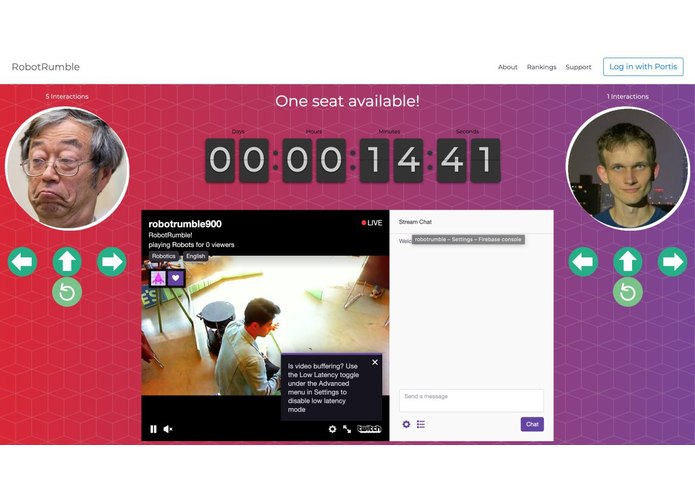Click the English tag
This screenshot has height=494, width=695.
[195, 256]
